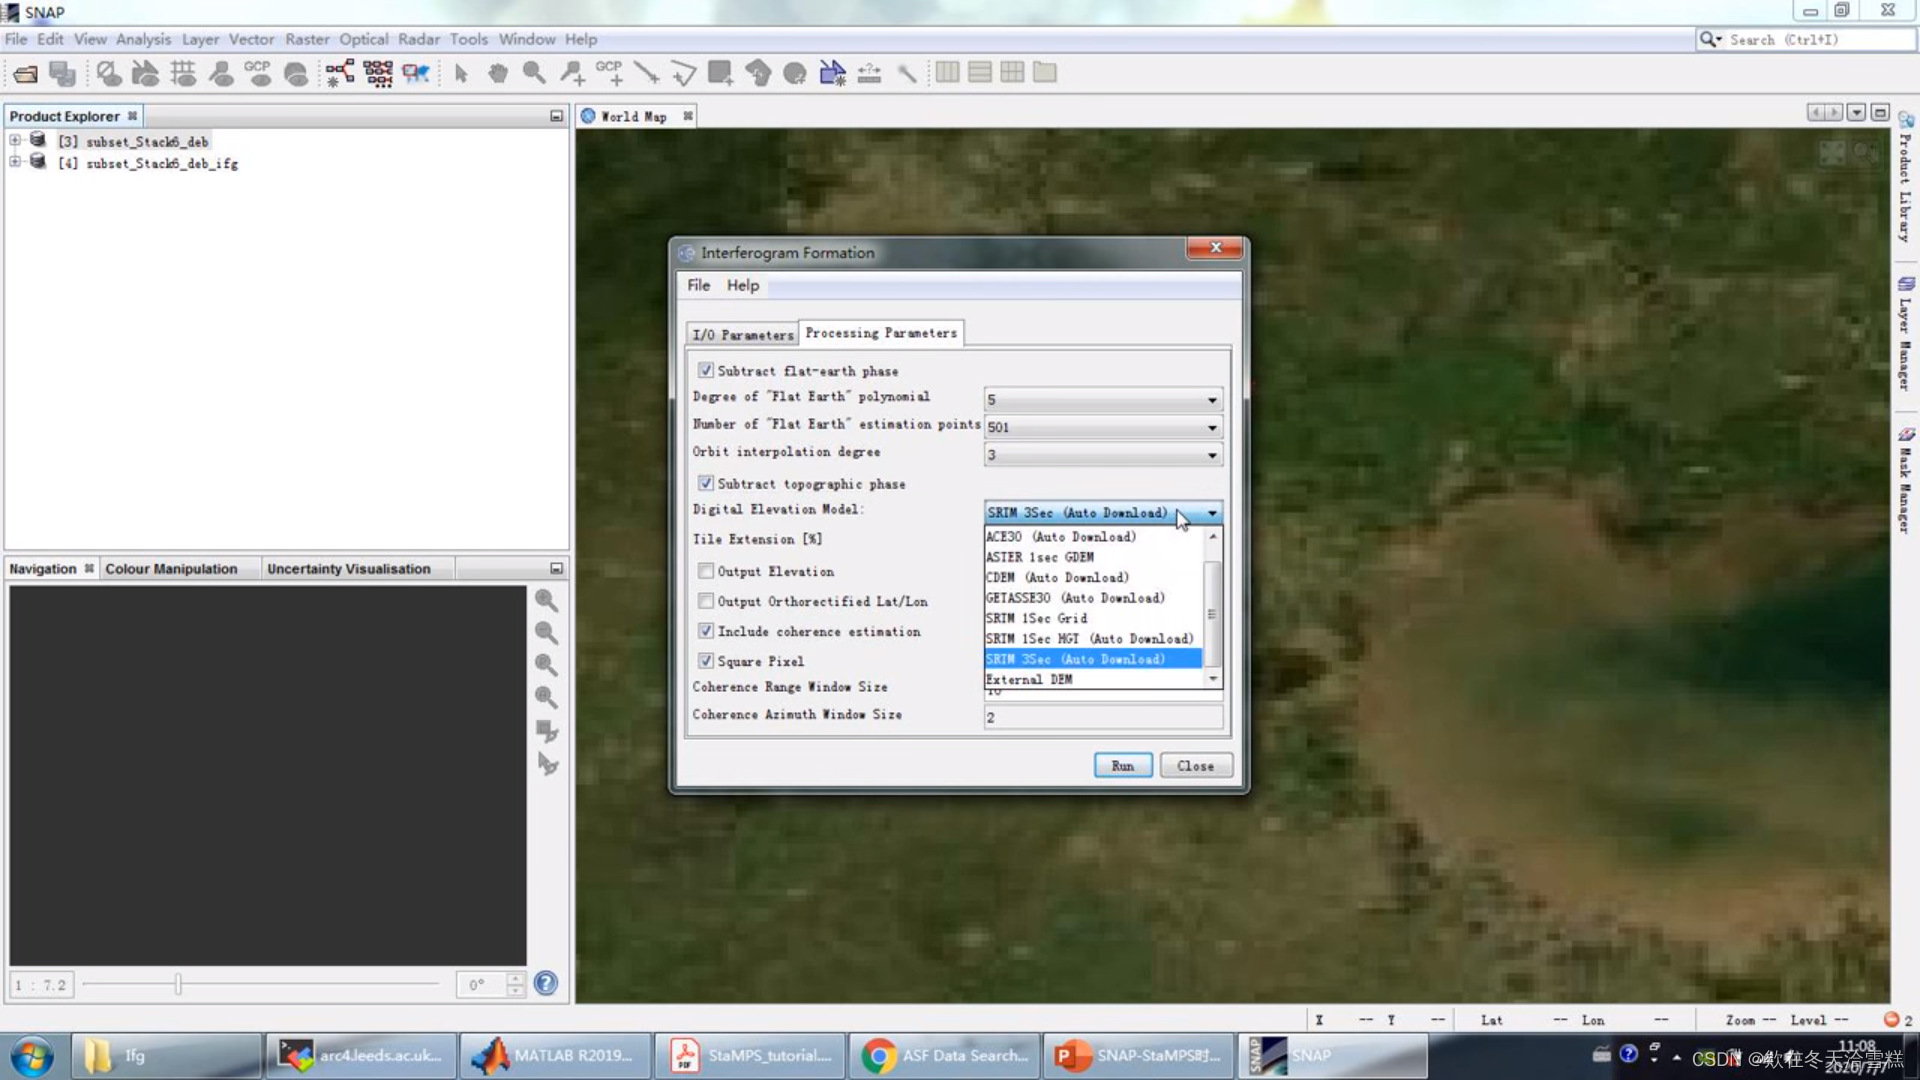Click the help icon in Navigation panel

point(546,984)
